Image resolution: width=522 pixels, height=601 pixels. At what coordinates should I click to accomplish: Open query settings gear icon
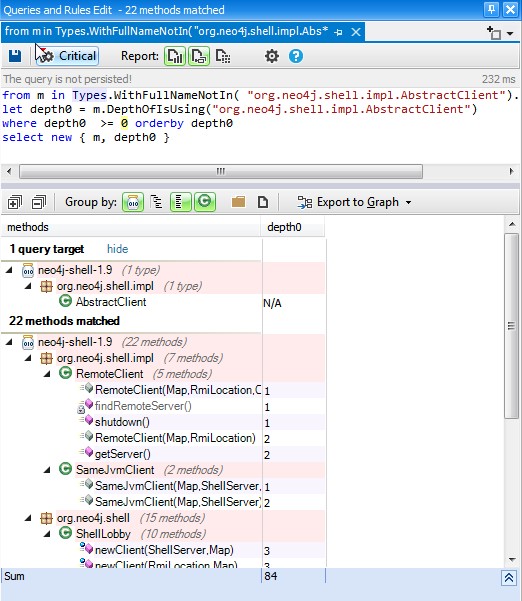272,56
